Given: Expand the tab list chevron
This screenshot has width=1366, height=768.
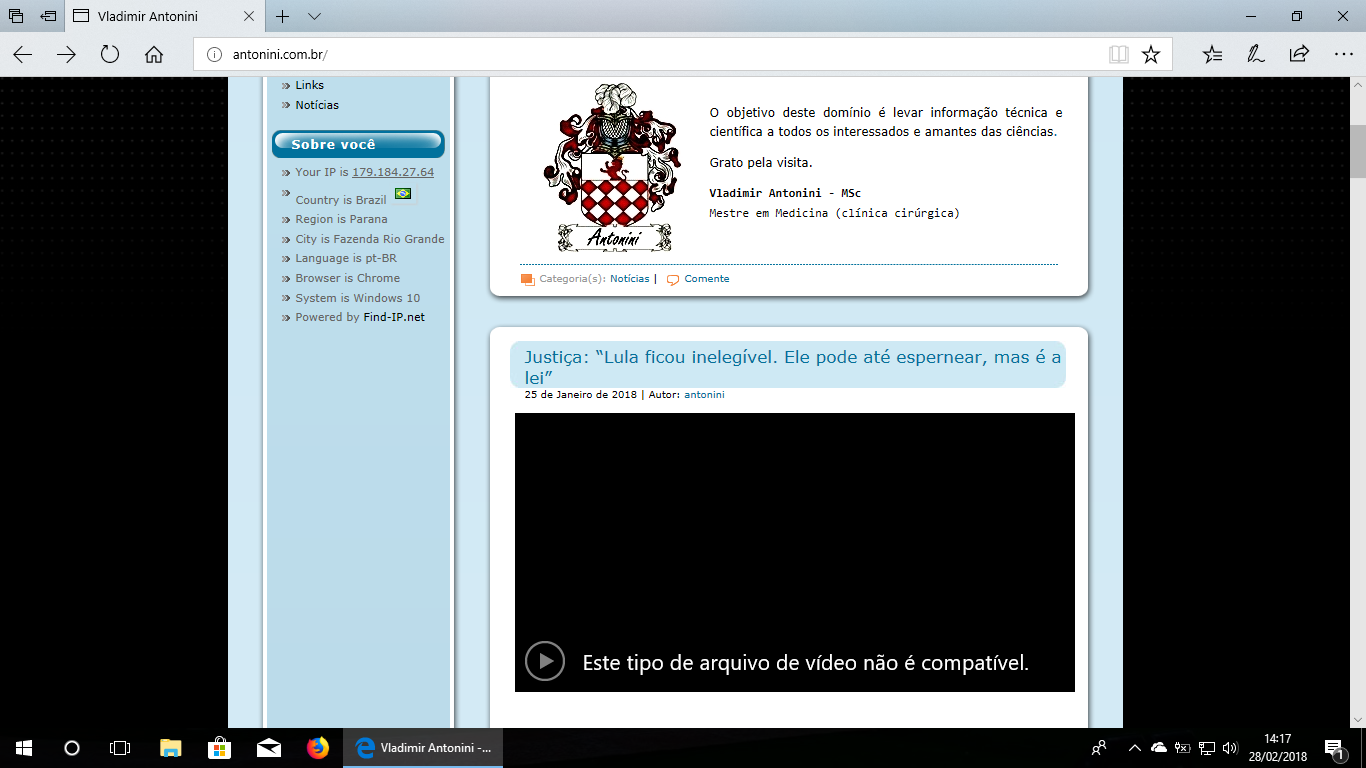Looking at the screenshot, I should point(314,17).
